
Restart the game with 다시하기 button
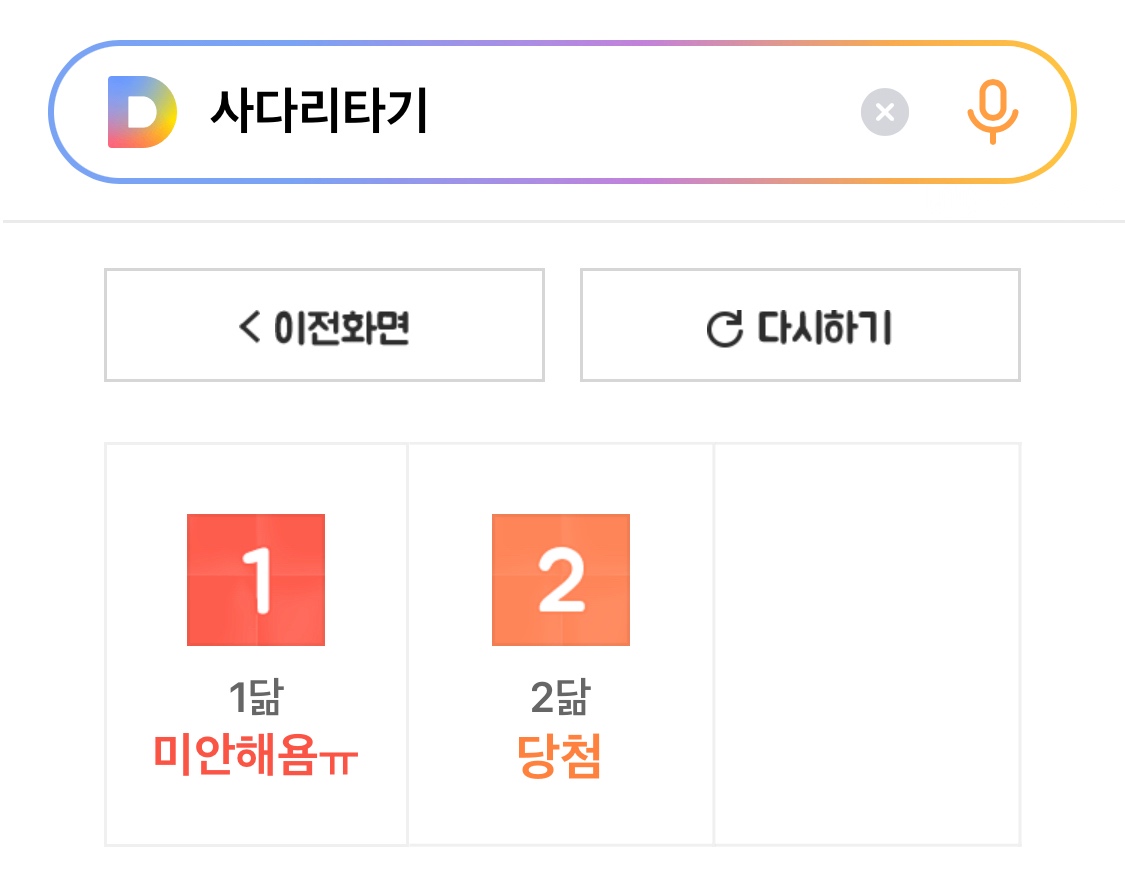tap(800, 326)
